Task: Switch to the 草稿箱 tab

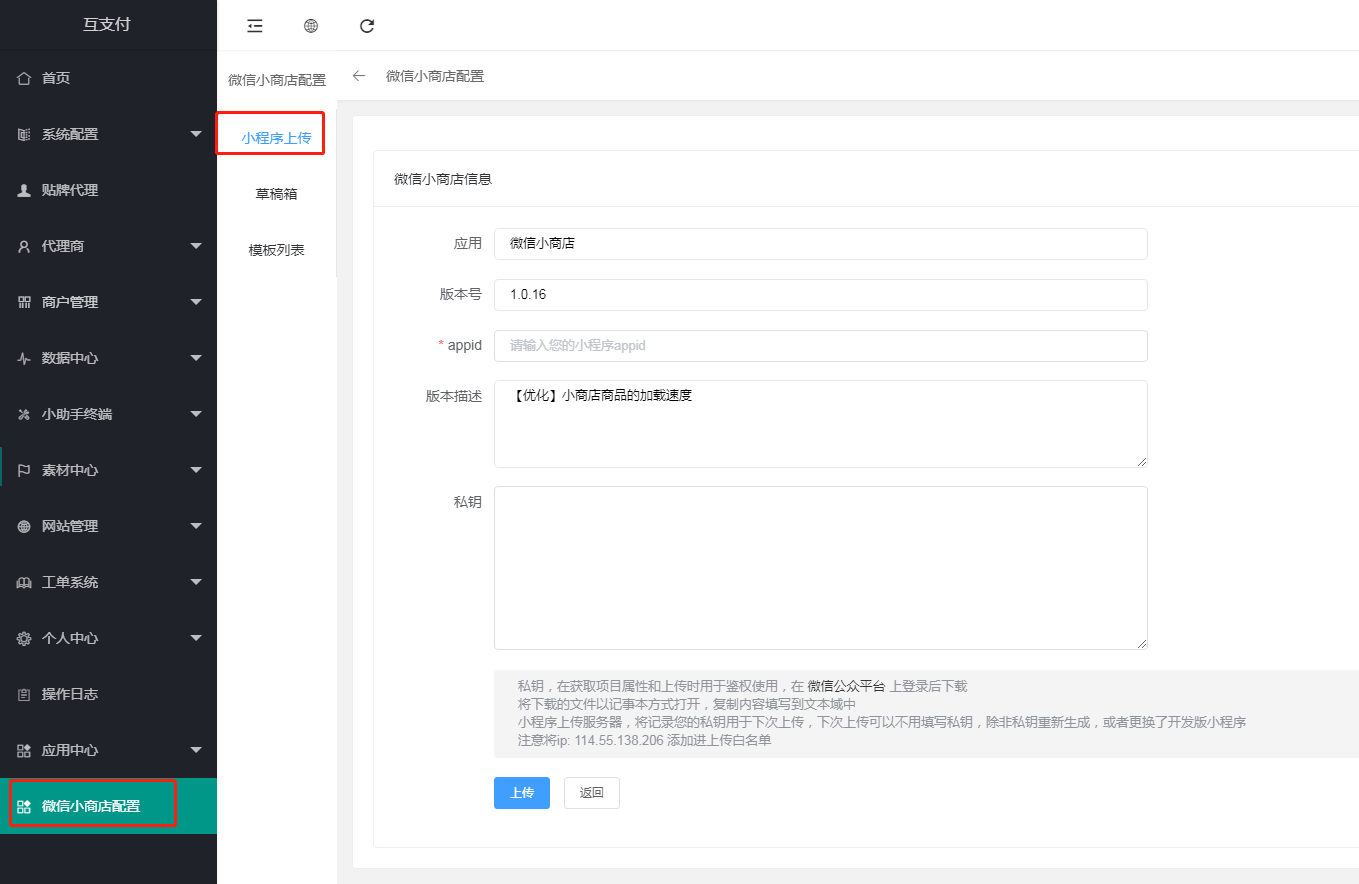Action: click(276, 194)
